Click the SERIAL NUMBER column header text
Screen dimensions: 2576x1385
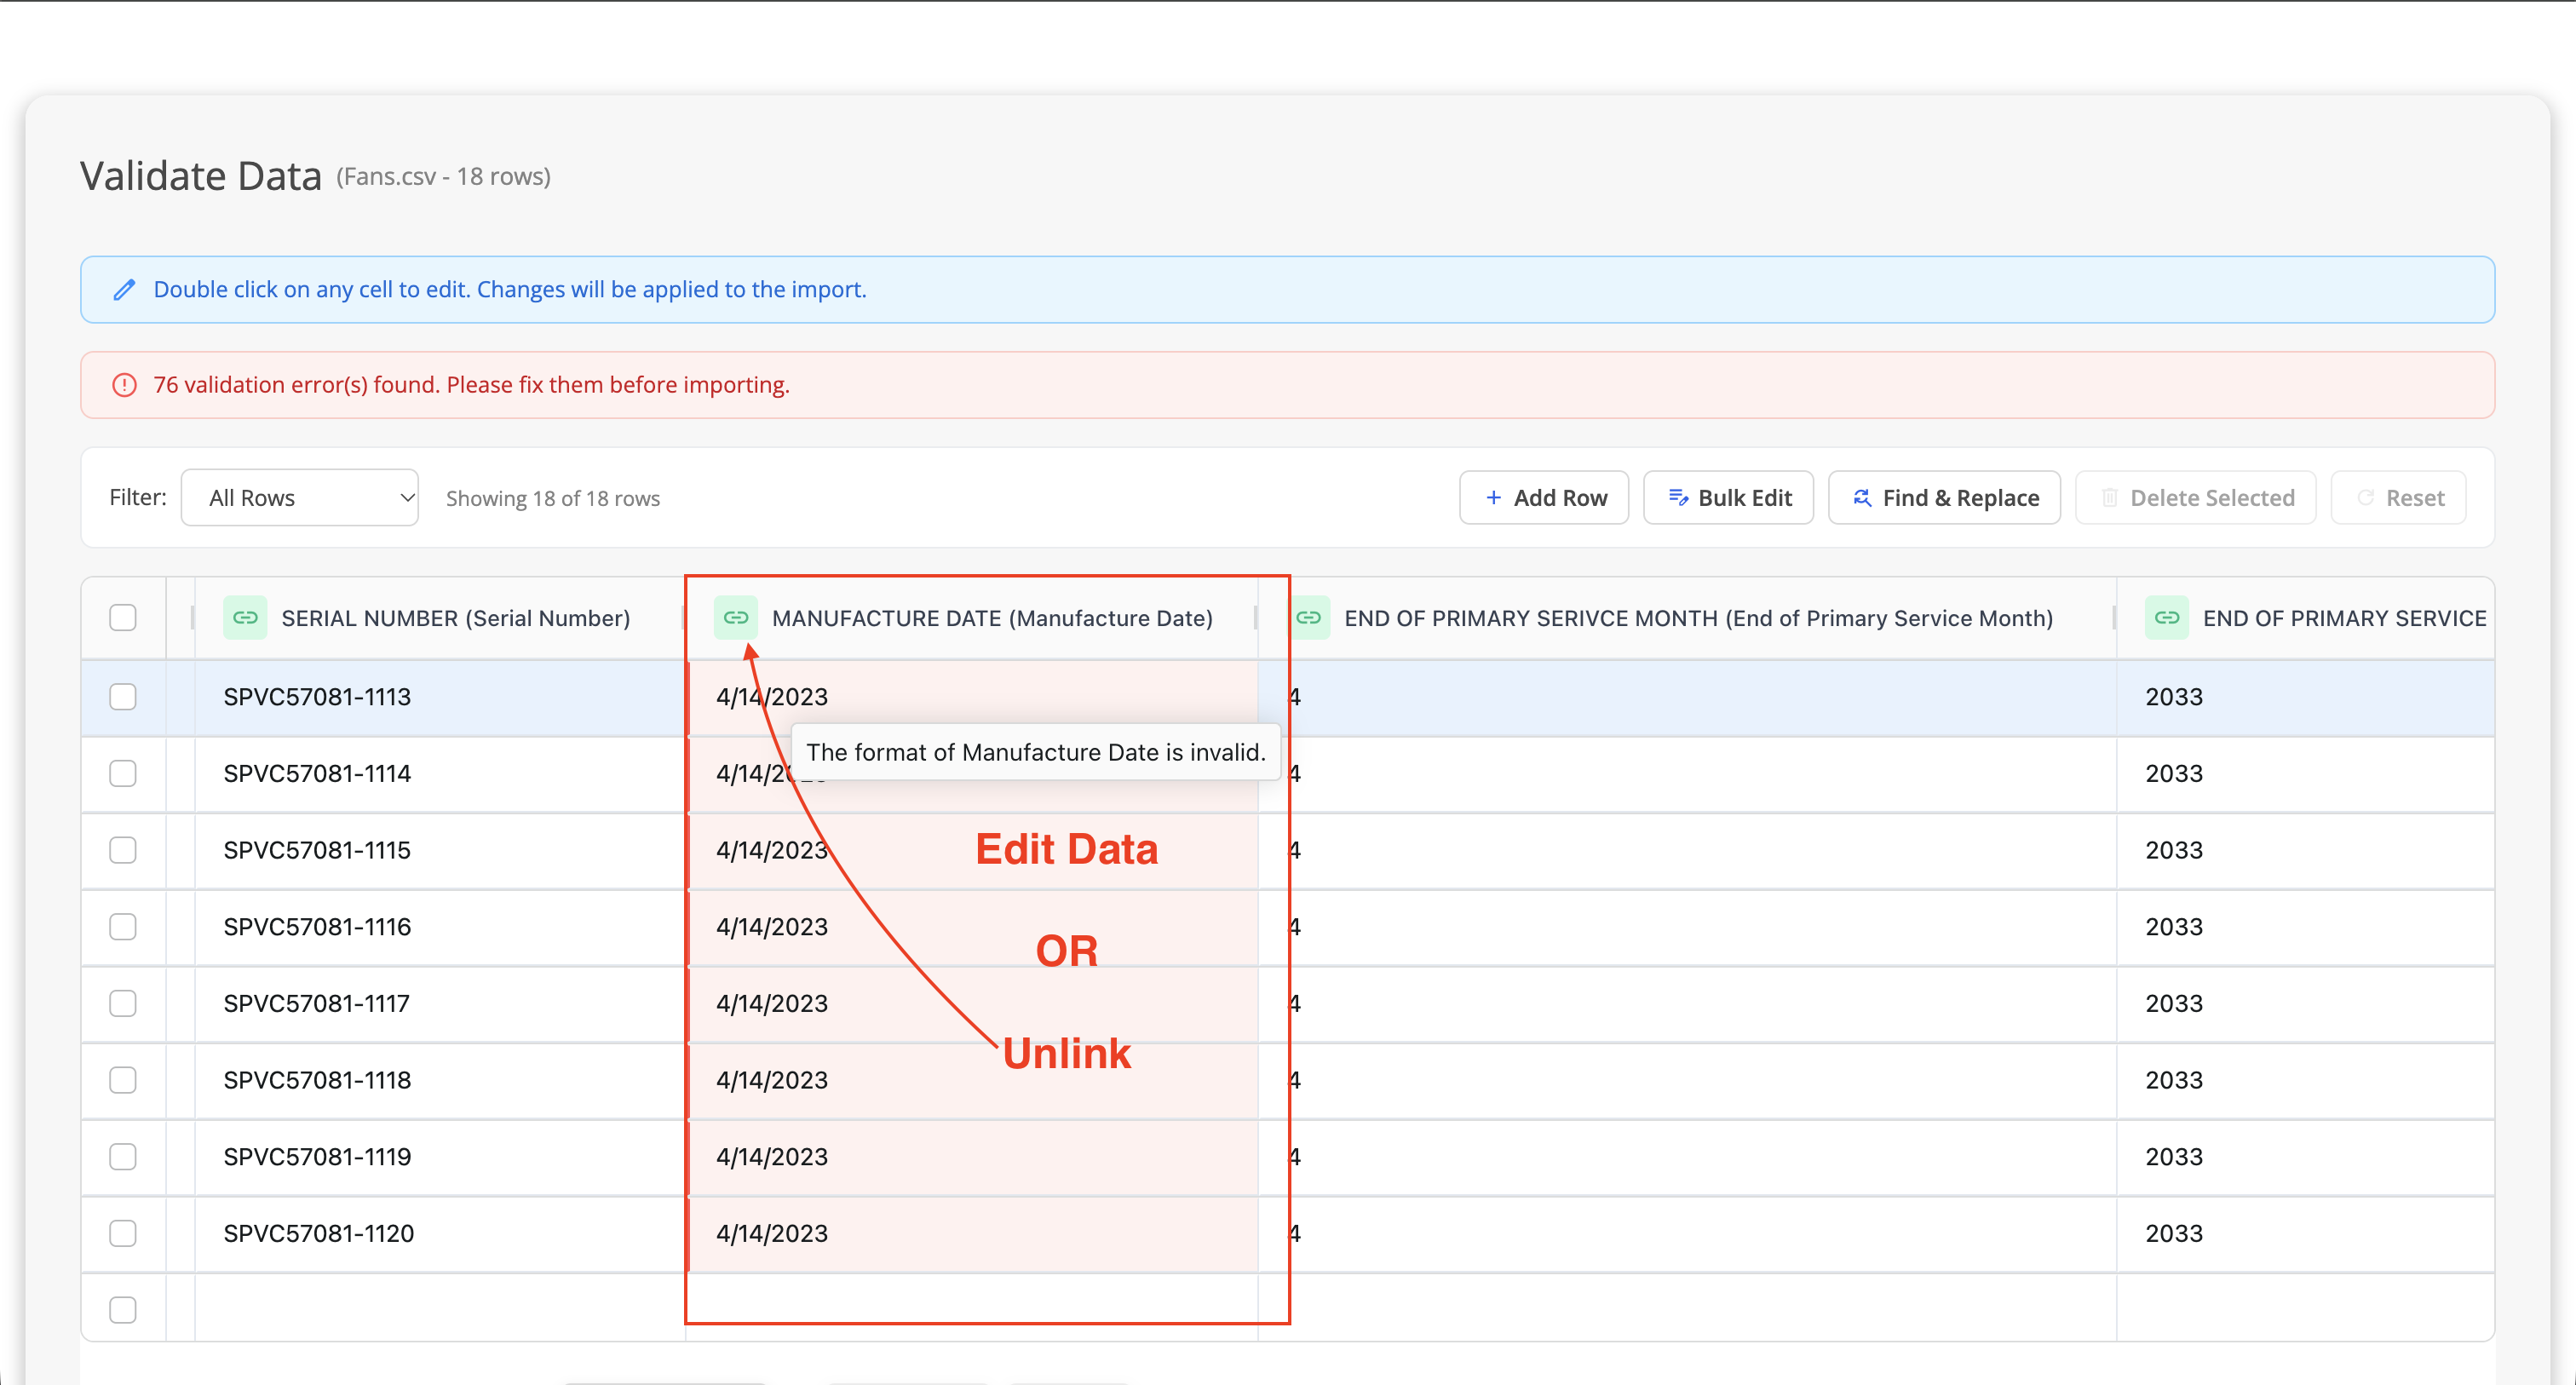[x=456, y=618]
